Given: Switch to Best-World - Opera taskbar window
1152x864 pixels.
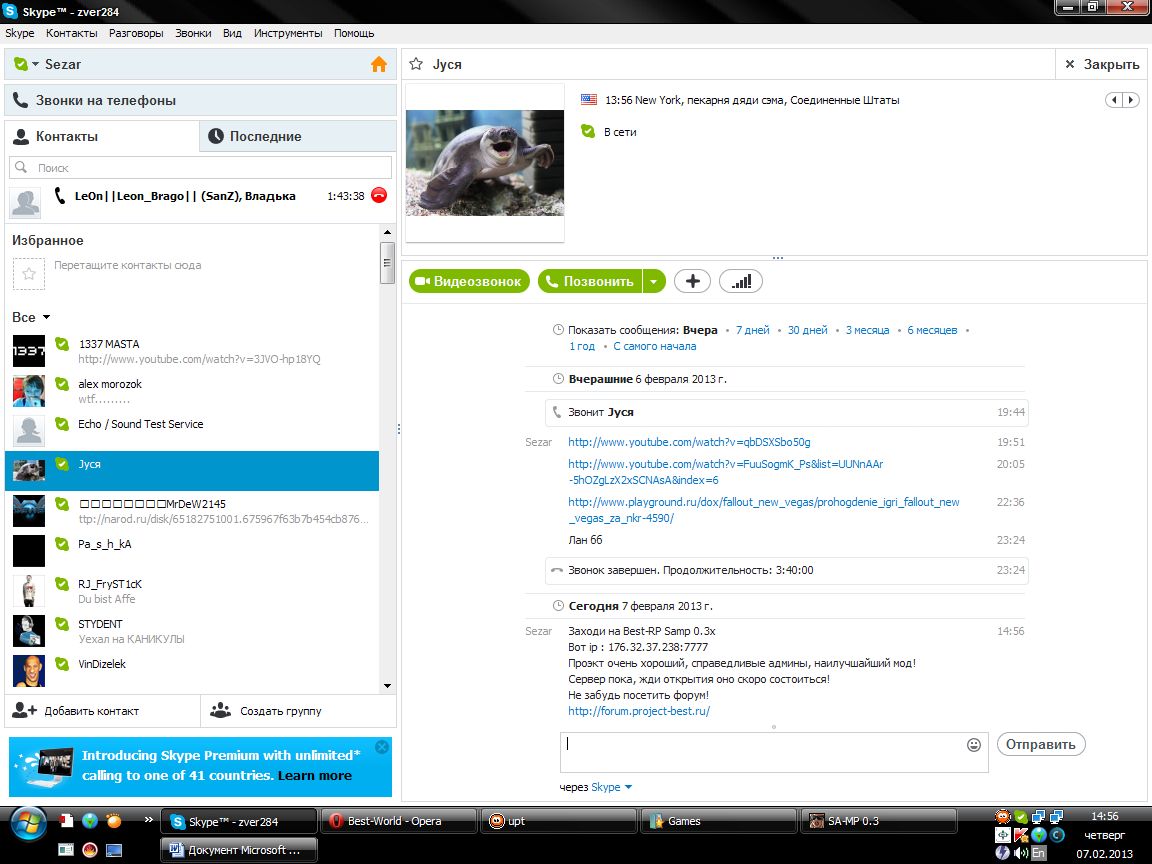Looking at the screenshot, I should (x=399, y=821).
